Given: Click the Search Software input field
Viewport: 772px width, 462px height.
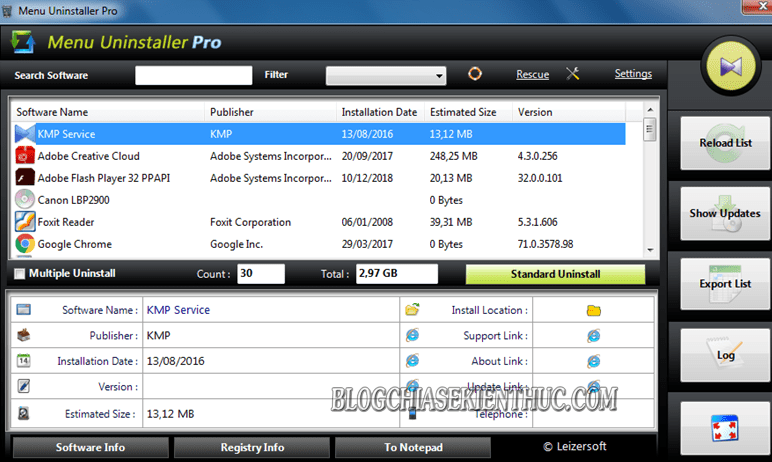Looking at the screenshot, I should coord(193,75).
